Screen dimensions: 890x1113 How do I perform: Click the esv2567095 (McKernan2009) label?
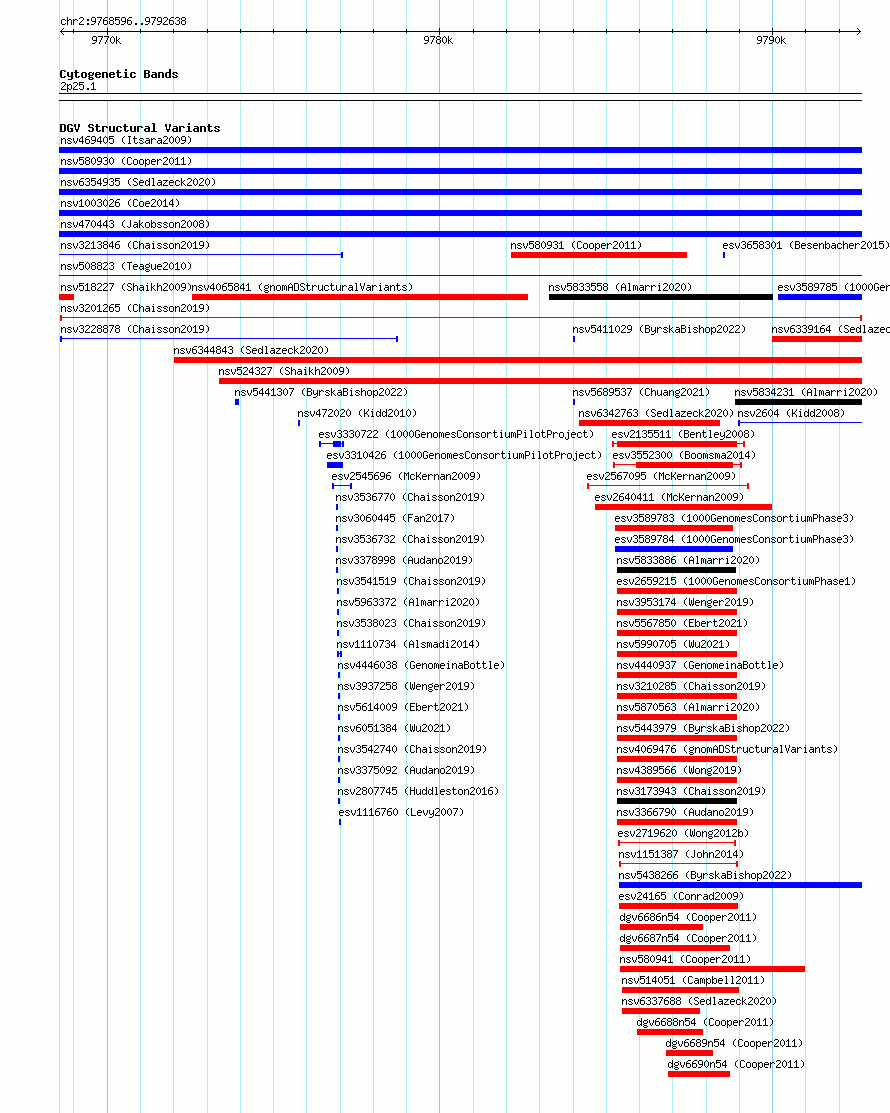661,476
